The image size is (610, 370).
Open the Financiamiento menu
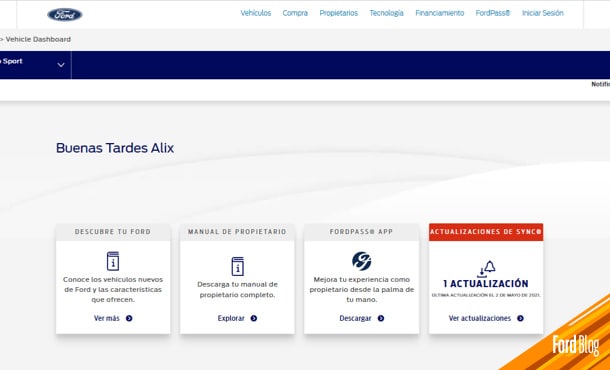440,13
